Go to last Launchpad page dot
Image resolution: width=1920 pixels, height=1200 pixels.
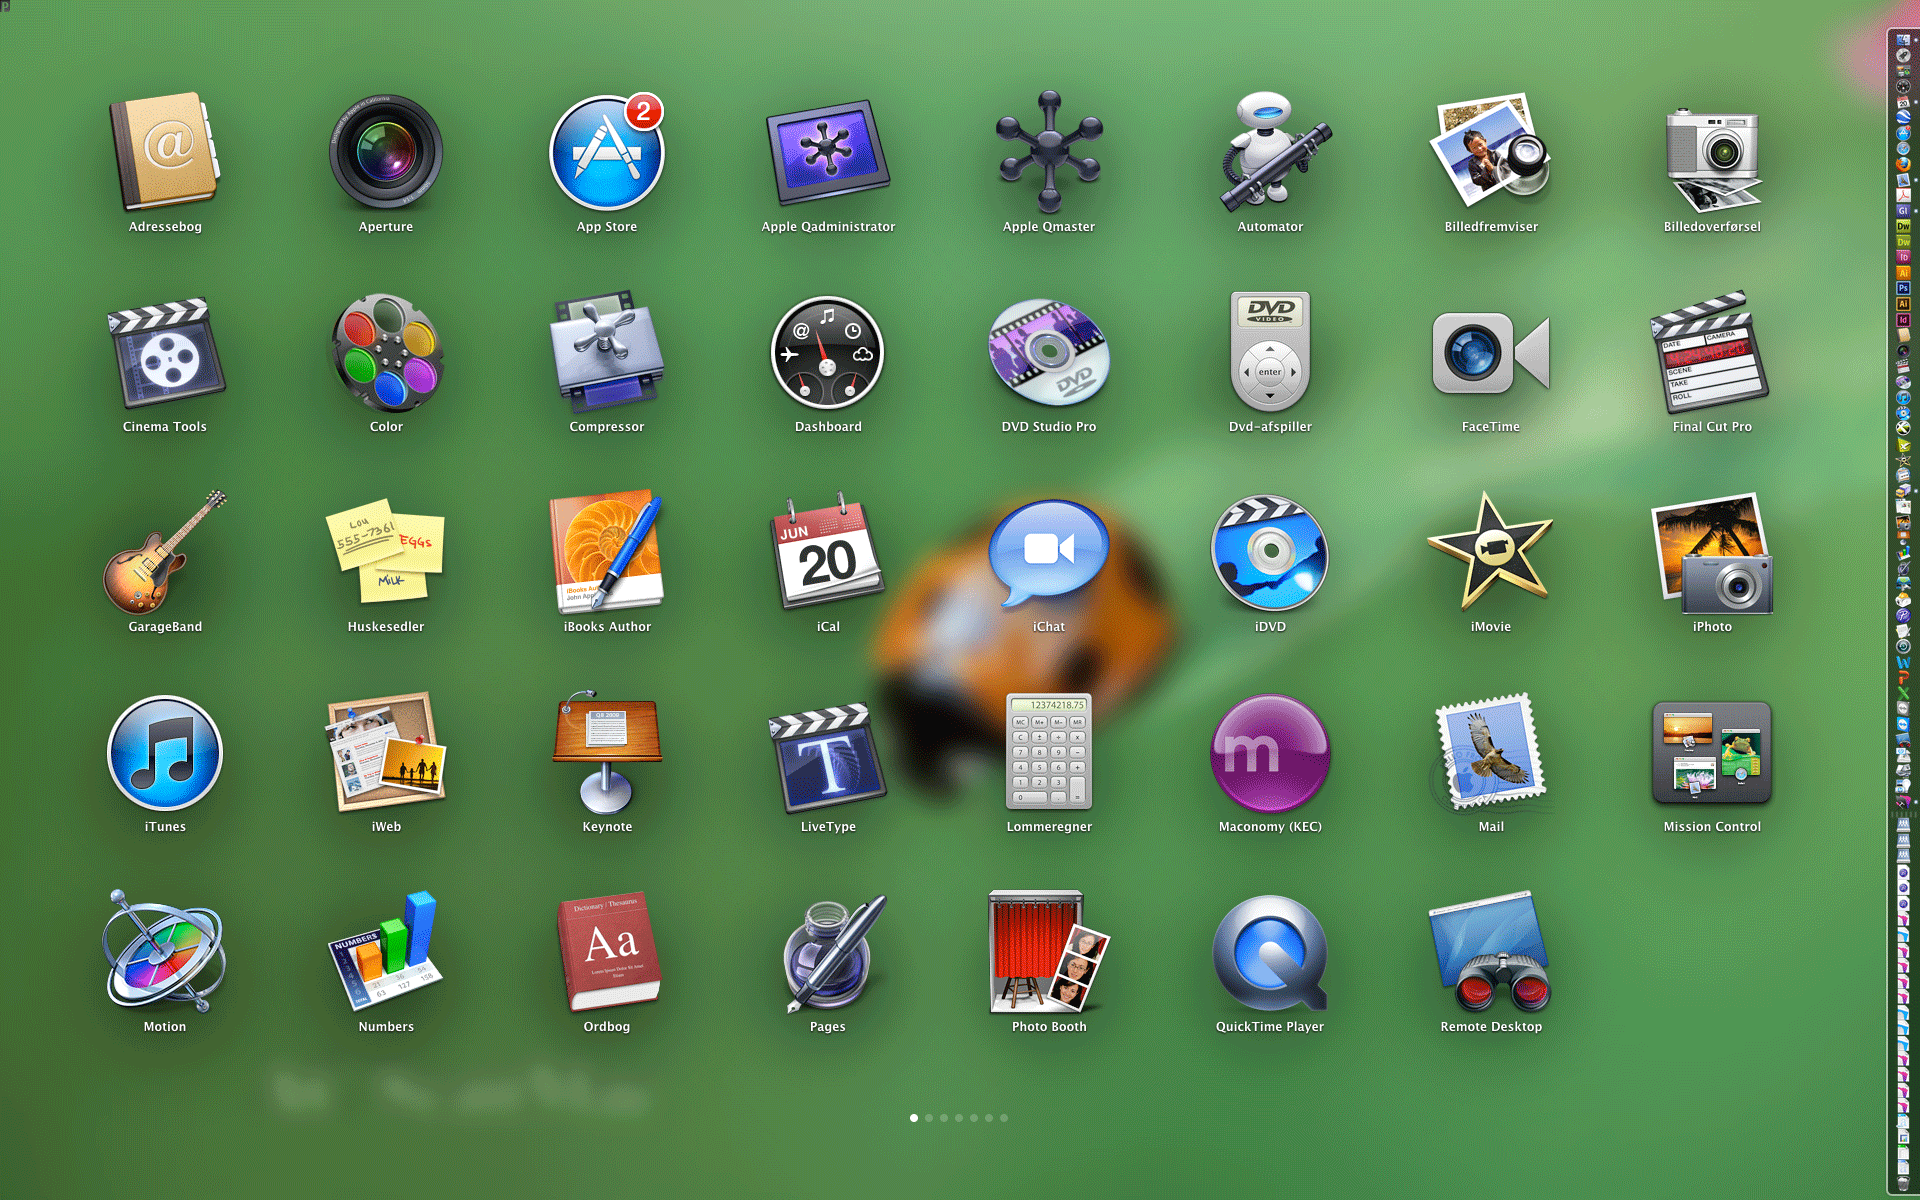[1004, 1118]
